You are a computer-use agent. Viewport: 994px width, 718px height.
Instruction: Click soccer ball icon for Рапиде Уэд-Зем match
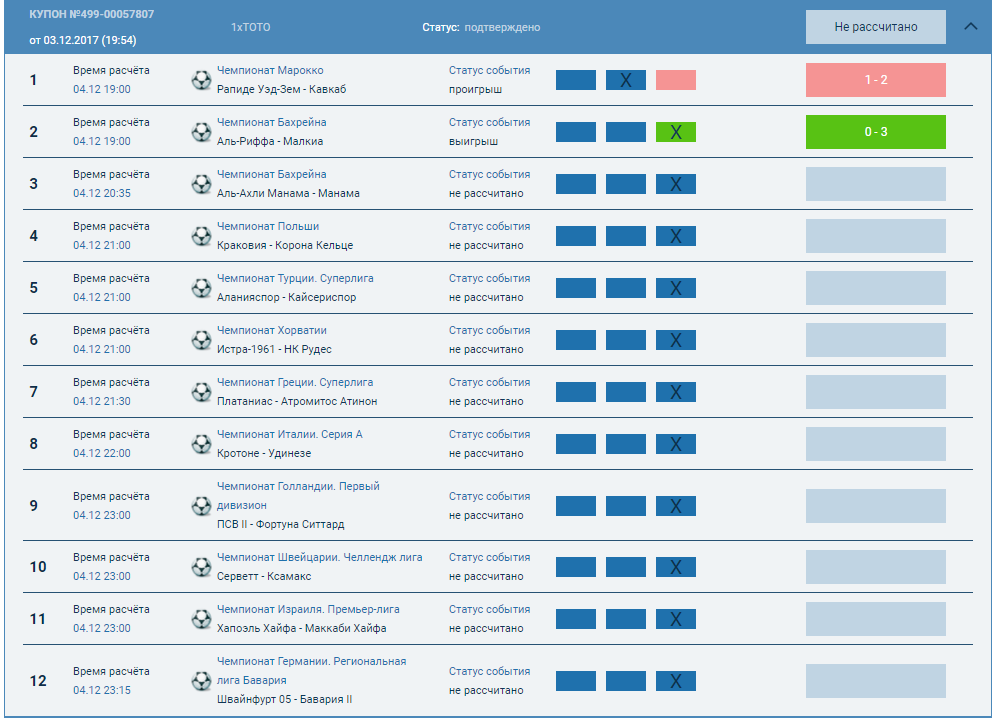click(201, 80)
